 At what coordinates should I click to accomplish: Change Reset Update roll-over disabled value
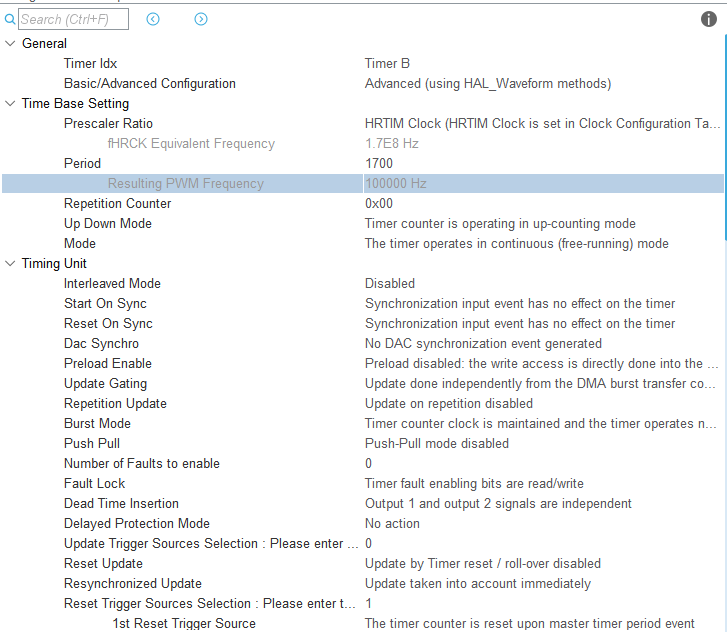click(x=483, y=563)
